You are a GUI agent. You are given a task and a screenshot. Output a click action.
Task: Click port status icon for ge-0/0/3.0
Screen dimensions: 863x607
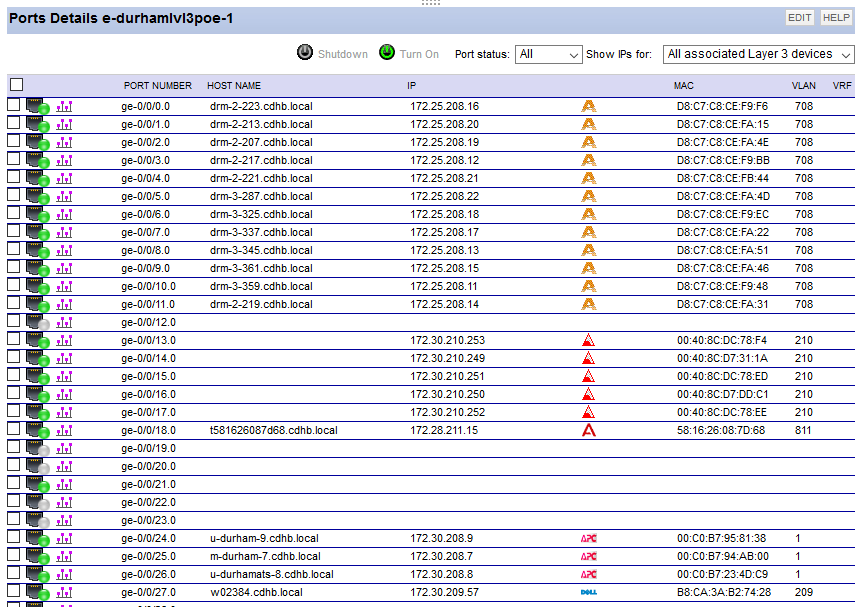click(38, 160)
